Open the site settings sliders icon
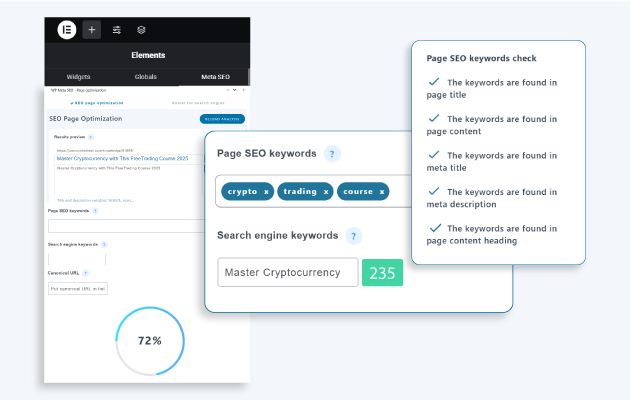Screen dimensions: 630x400 117,30
